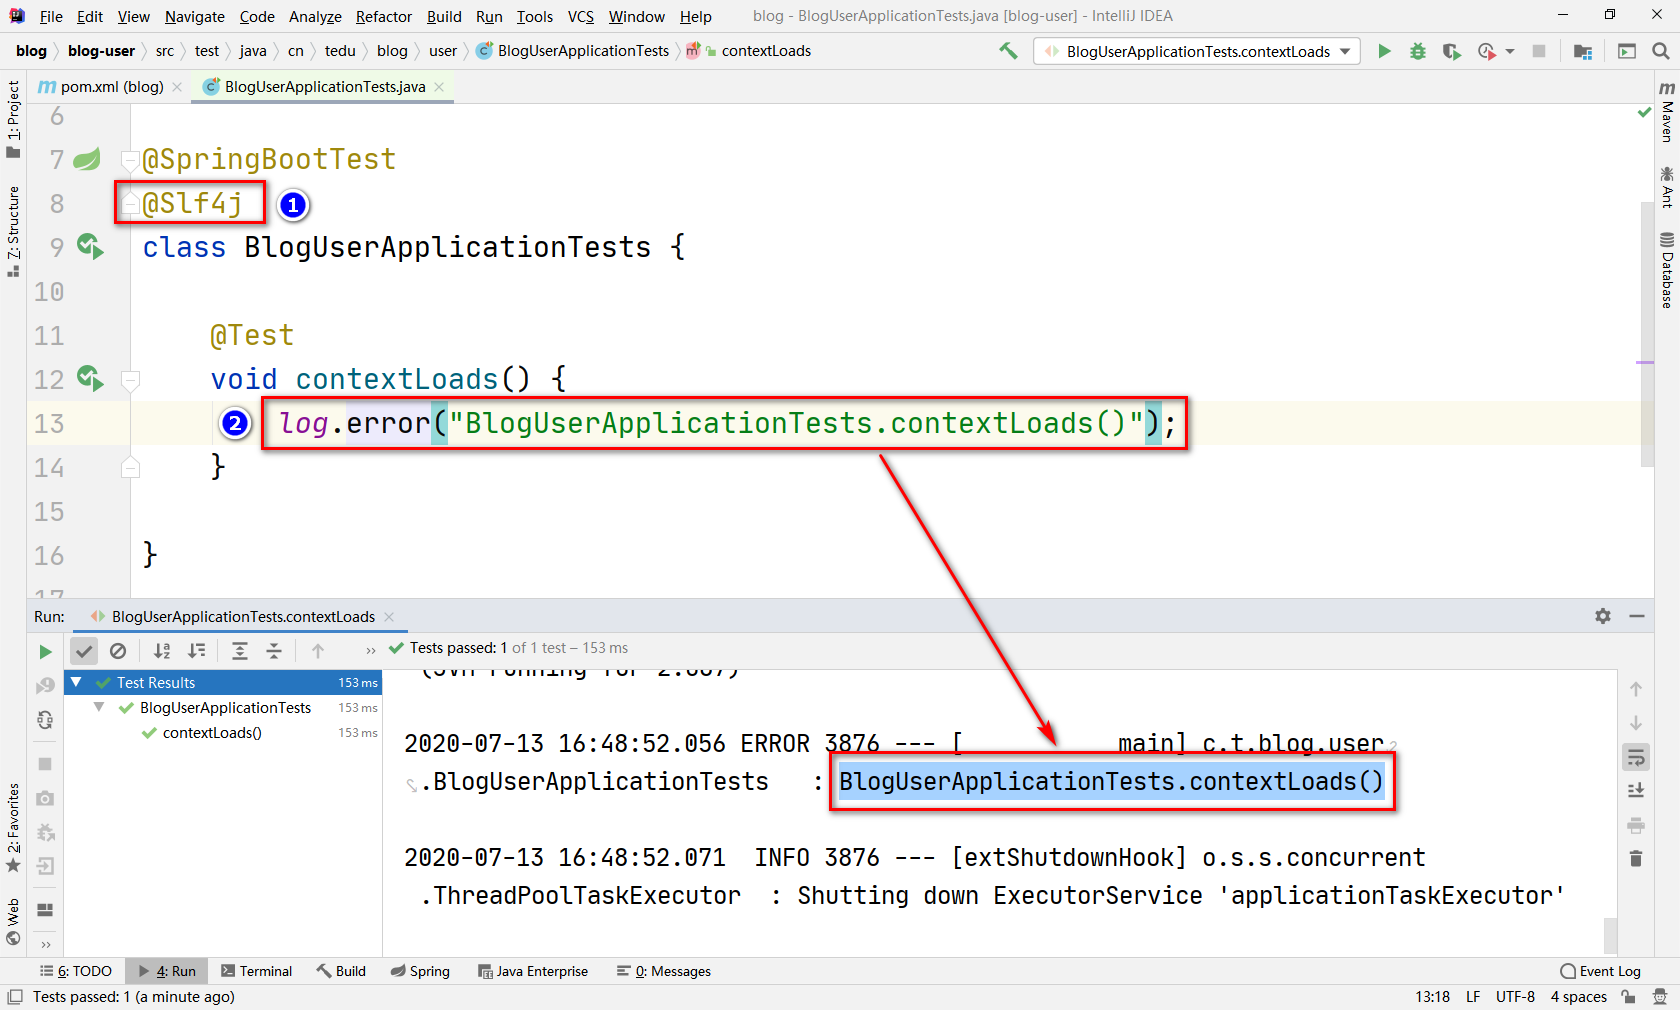Run with Coverage from top toolbar
The image size is (1680, 1010).
pyautogui.click(x=1451, y=51)
